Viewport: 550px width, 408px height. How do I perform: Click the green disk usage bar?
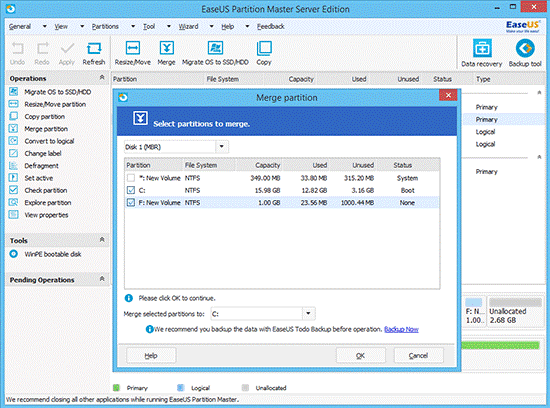(501, 346)
